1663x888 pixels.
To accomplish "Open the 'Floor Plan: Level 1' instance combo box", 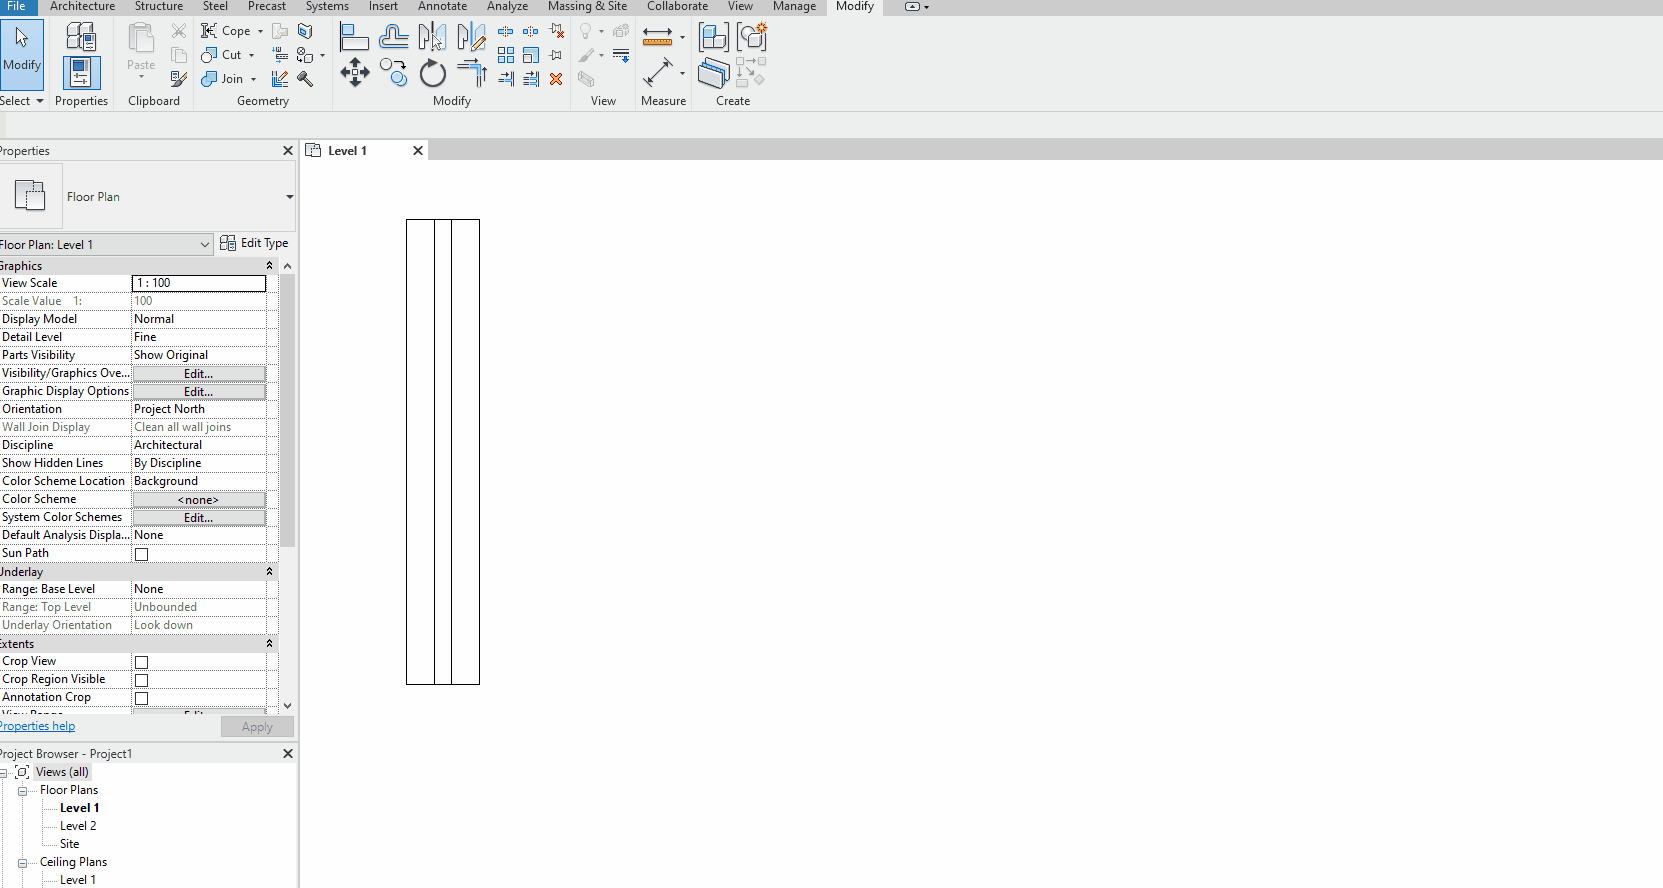I will (106, 245).
